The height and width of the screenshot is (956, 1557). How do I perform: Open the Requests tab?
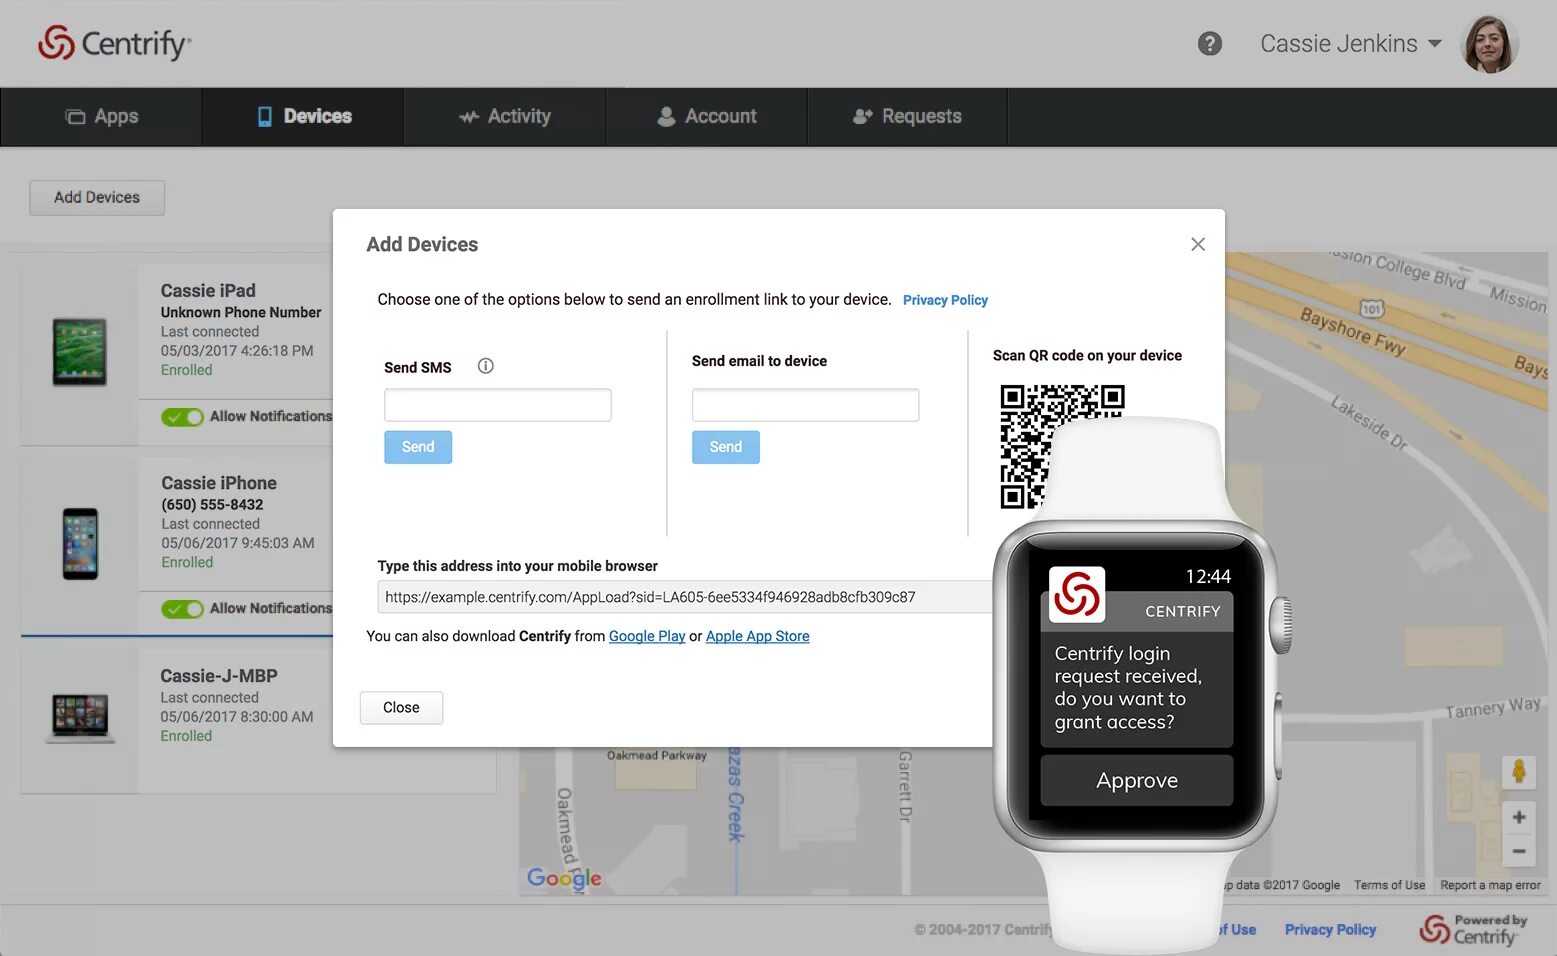[x=908, y=116]
